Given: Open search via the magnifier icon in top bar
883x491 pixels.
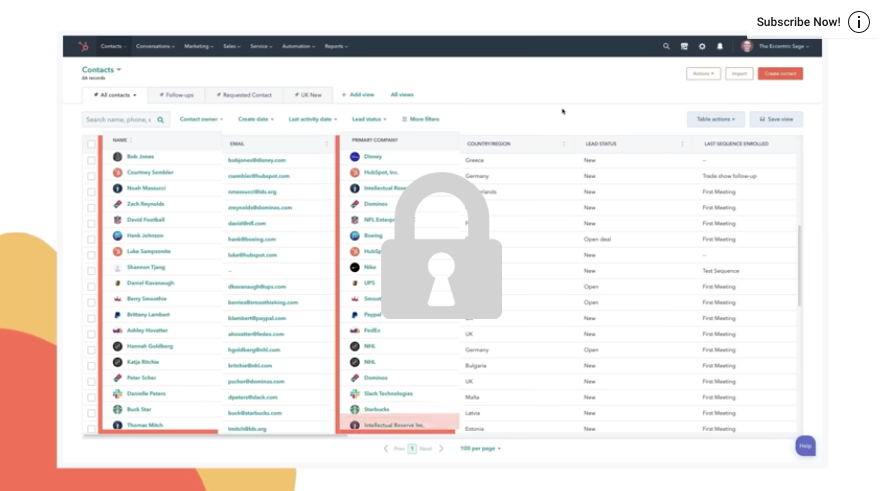Looking at the screenshot, I should pyautogui.click(x=667, y=46).
